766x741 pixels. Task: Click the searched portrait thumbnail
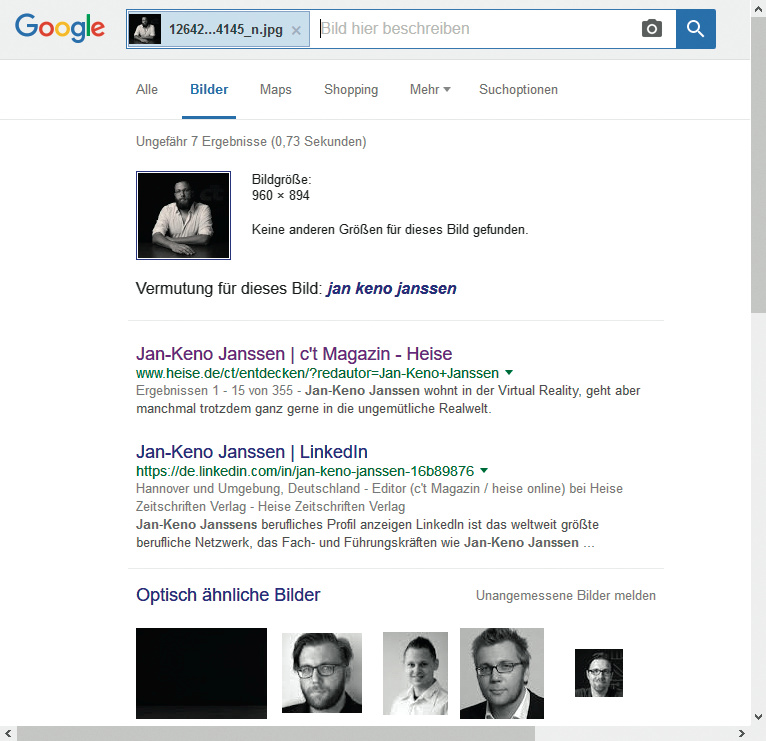183,215
